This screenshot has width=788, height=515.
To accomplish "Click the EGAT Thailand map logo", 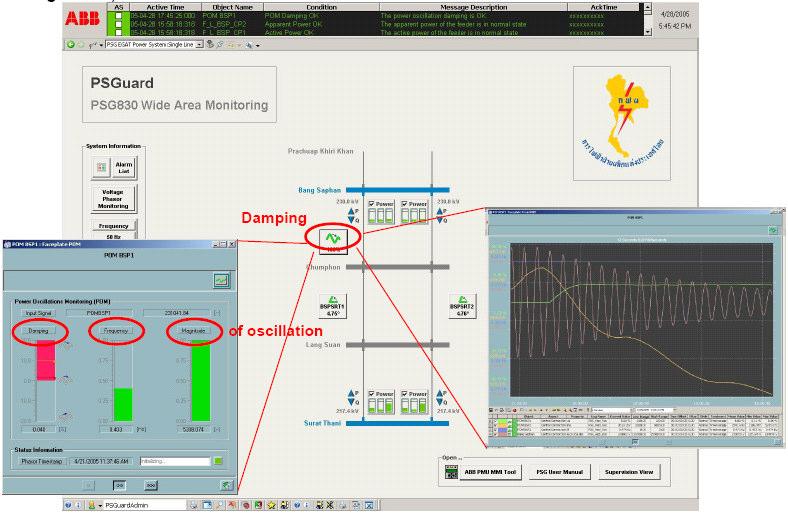I will pos(622,123).
